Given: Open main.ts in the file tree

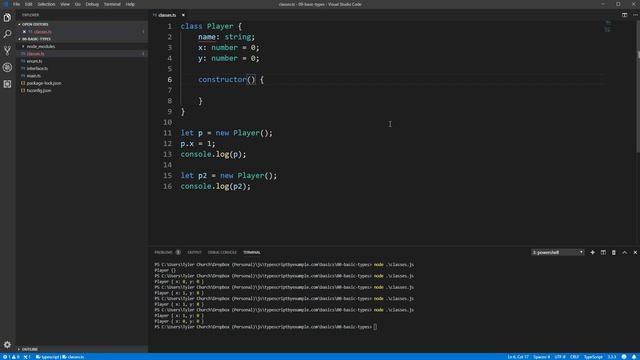Looking at the screenshot, I should coord(34,76).
